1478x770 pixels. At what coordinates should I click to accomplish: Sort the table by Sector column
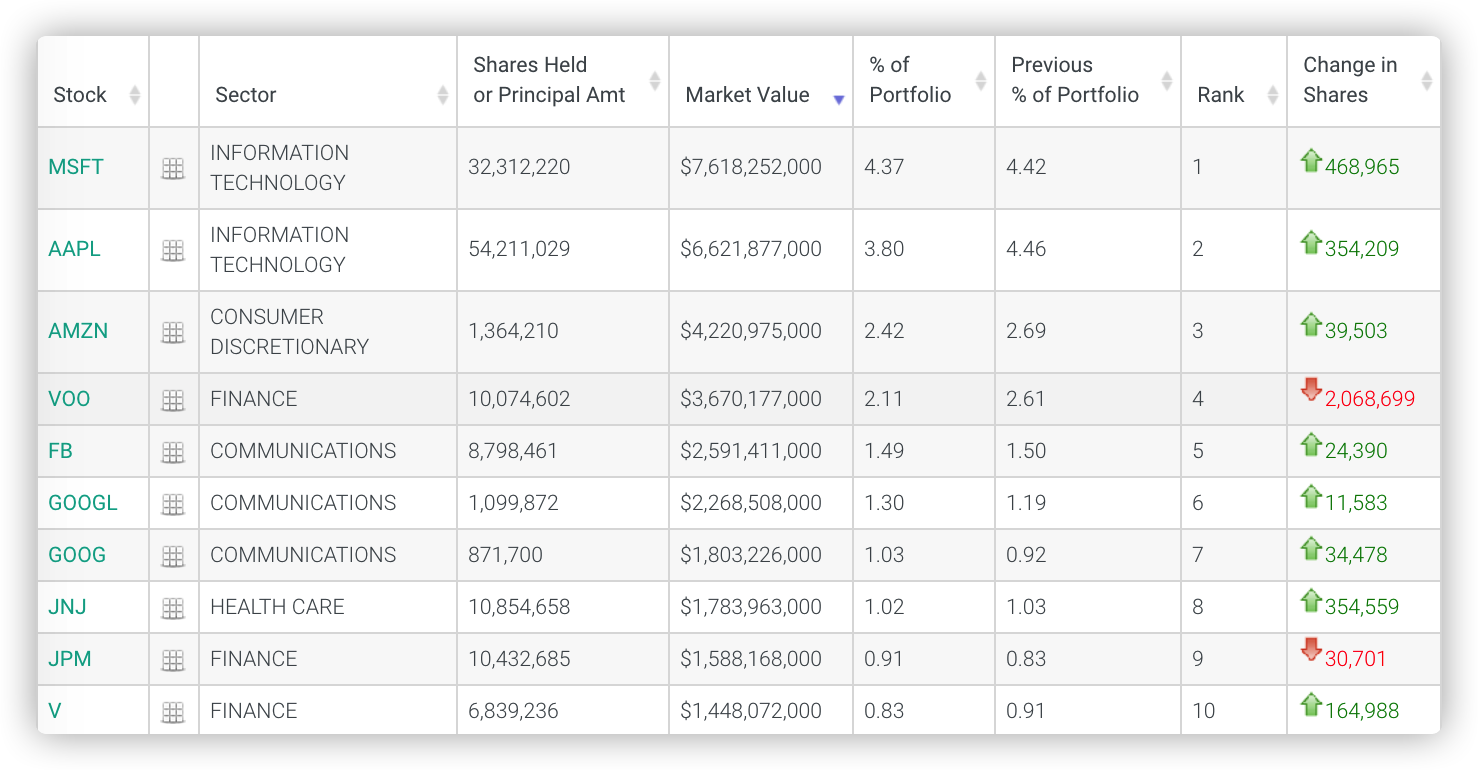pos(328,82)
